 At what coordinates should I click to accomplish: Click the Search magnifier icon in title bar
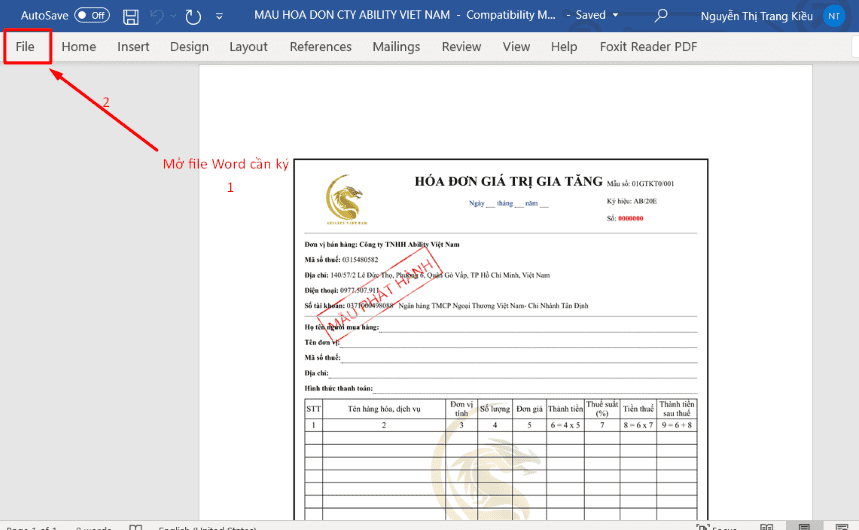click(x=661, y=15)
